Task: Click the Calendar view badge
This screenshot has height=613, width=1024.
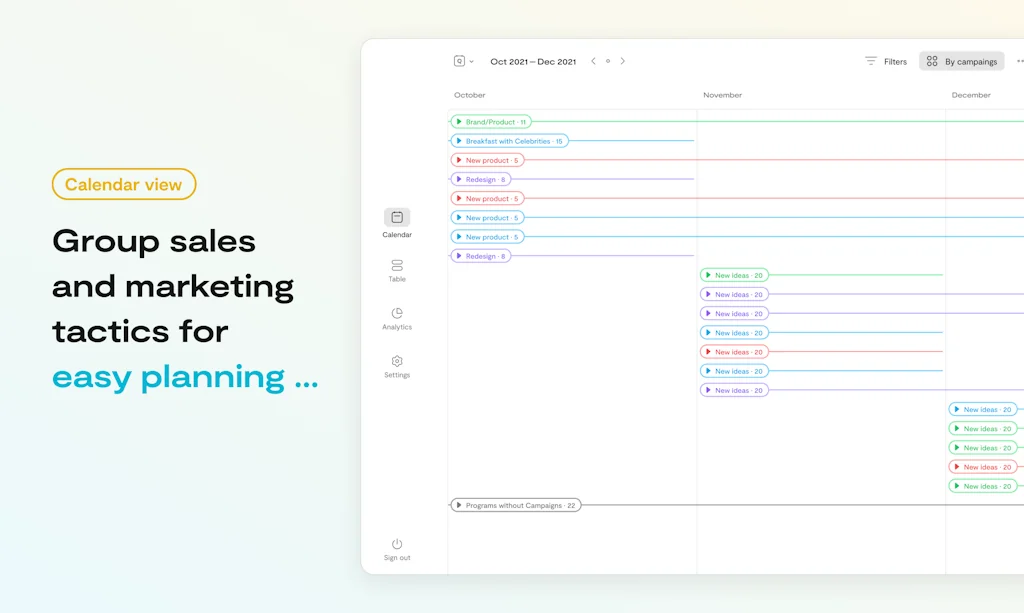Action: pyautogui.click(x=124, y=184)
